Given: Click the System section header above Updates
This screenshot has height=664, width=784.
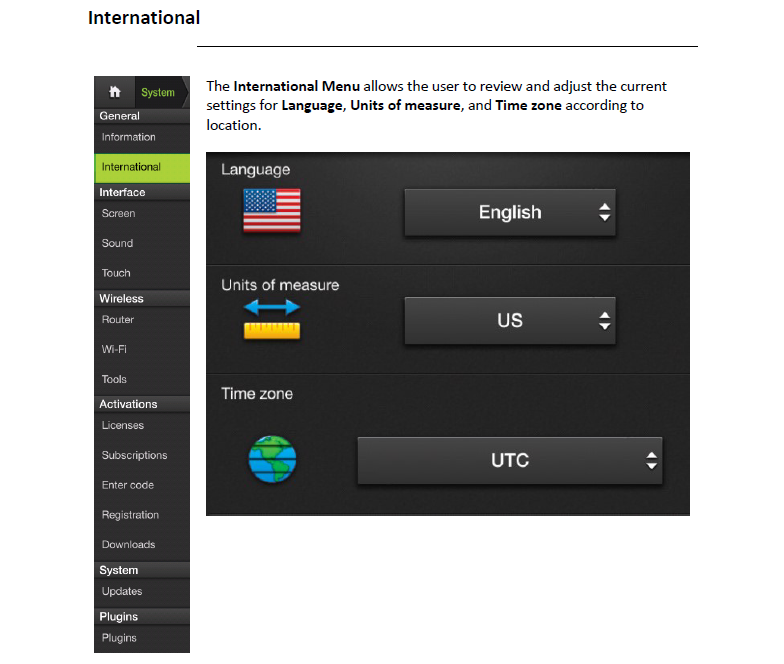Looking at the screenshot, I should click(142, 570).
